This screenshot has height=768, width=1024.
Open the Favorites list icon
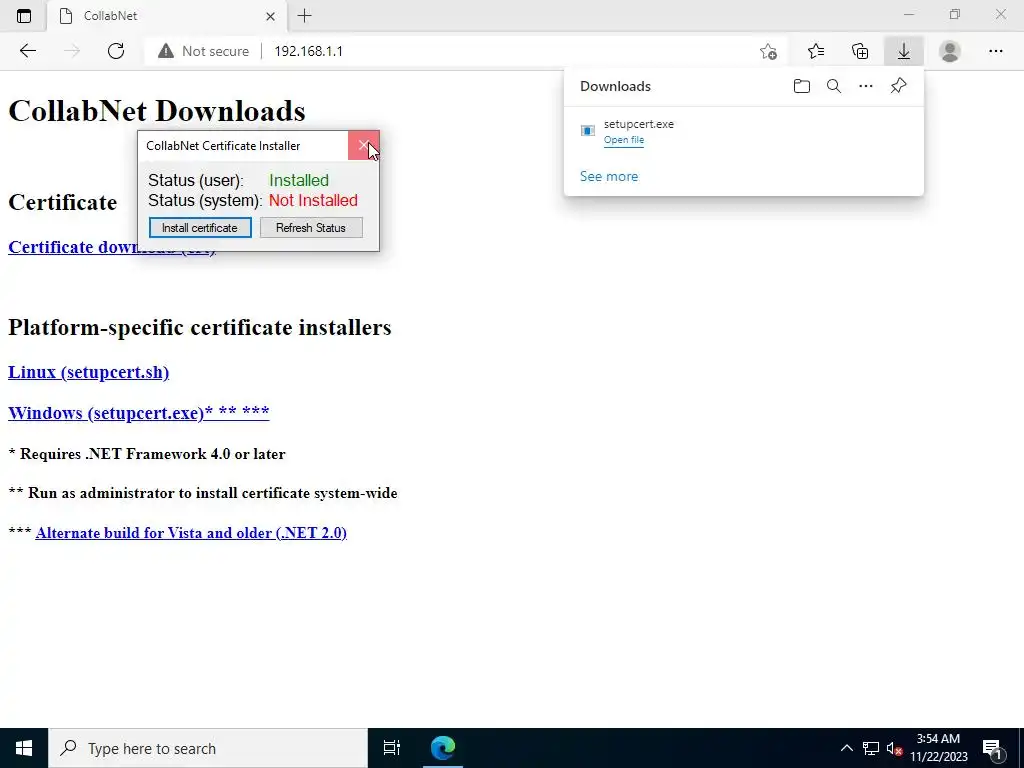816,51
